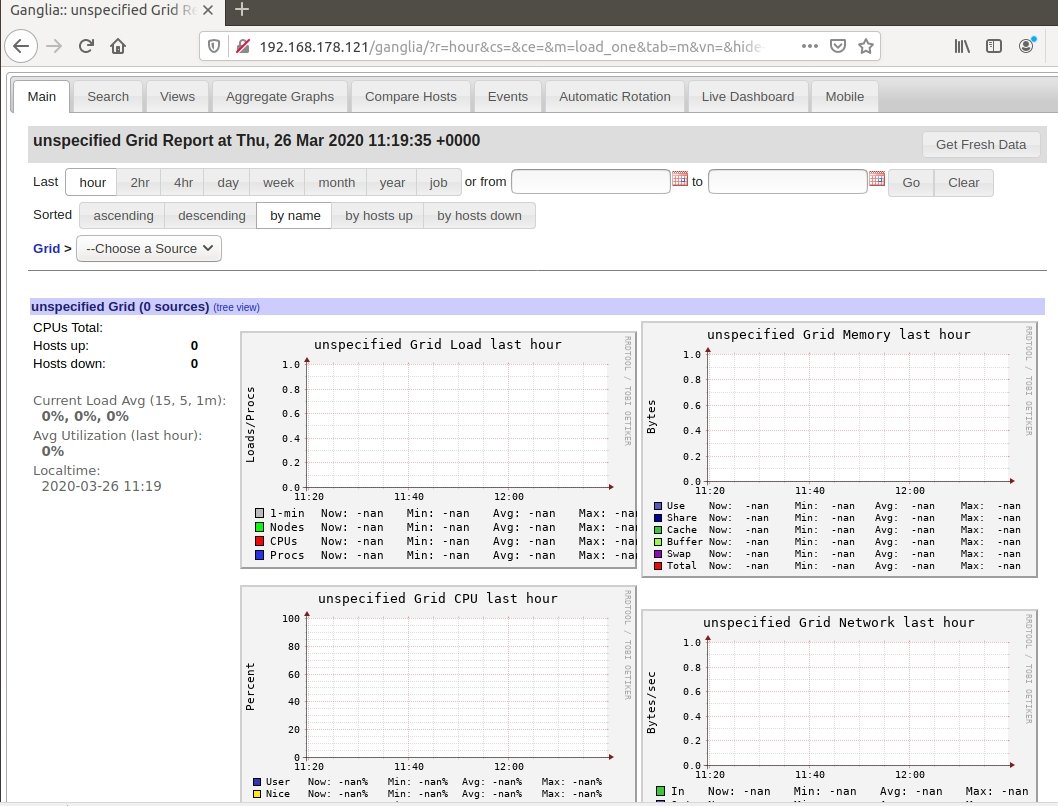Open page actions three-dot menu
Viewport: 1058px width, 806px height.
[810, 46]
